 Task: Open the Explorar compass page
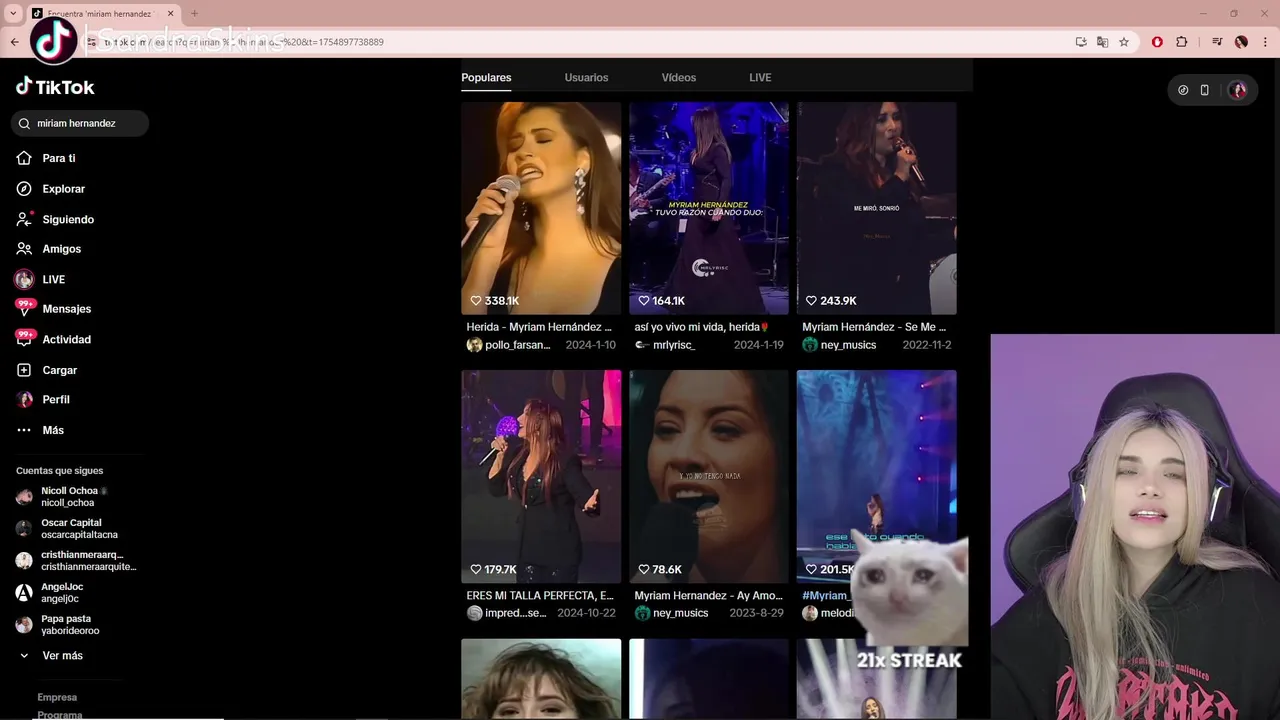pos(51,189)
